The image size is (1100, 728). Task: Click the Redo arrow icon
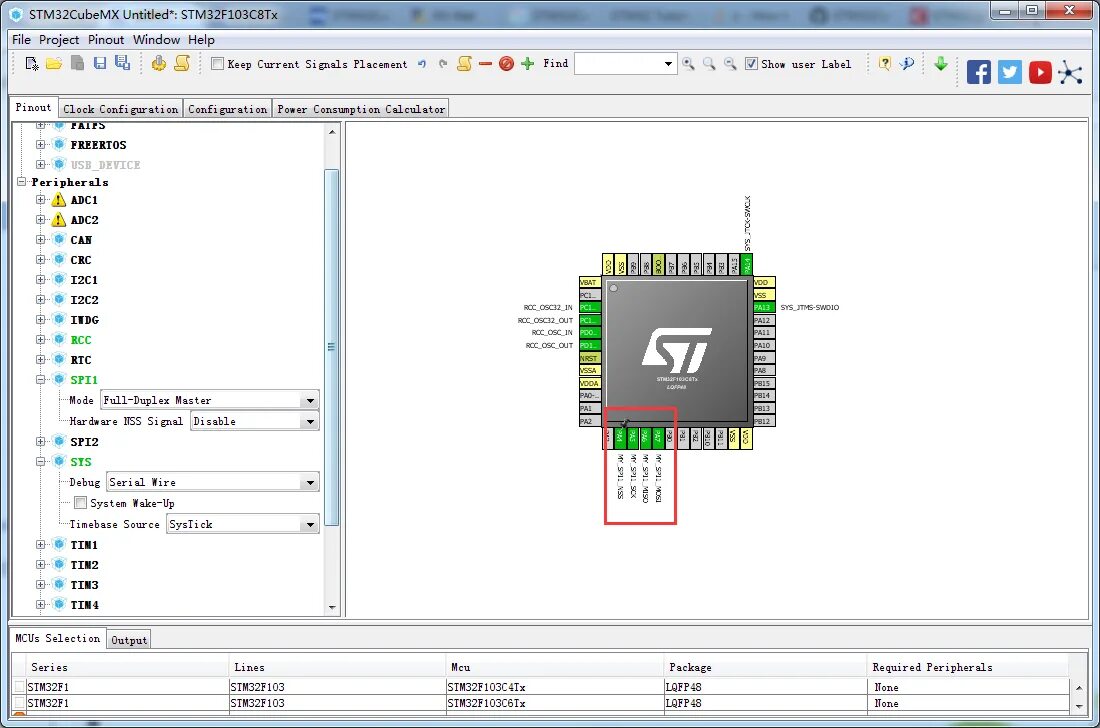443,64
